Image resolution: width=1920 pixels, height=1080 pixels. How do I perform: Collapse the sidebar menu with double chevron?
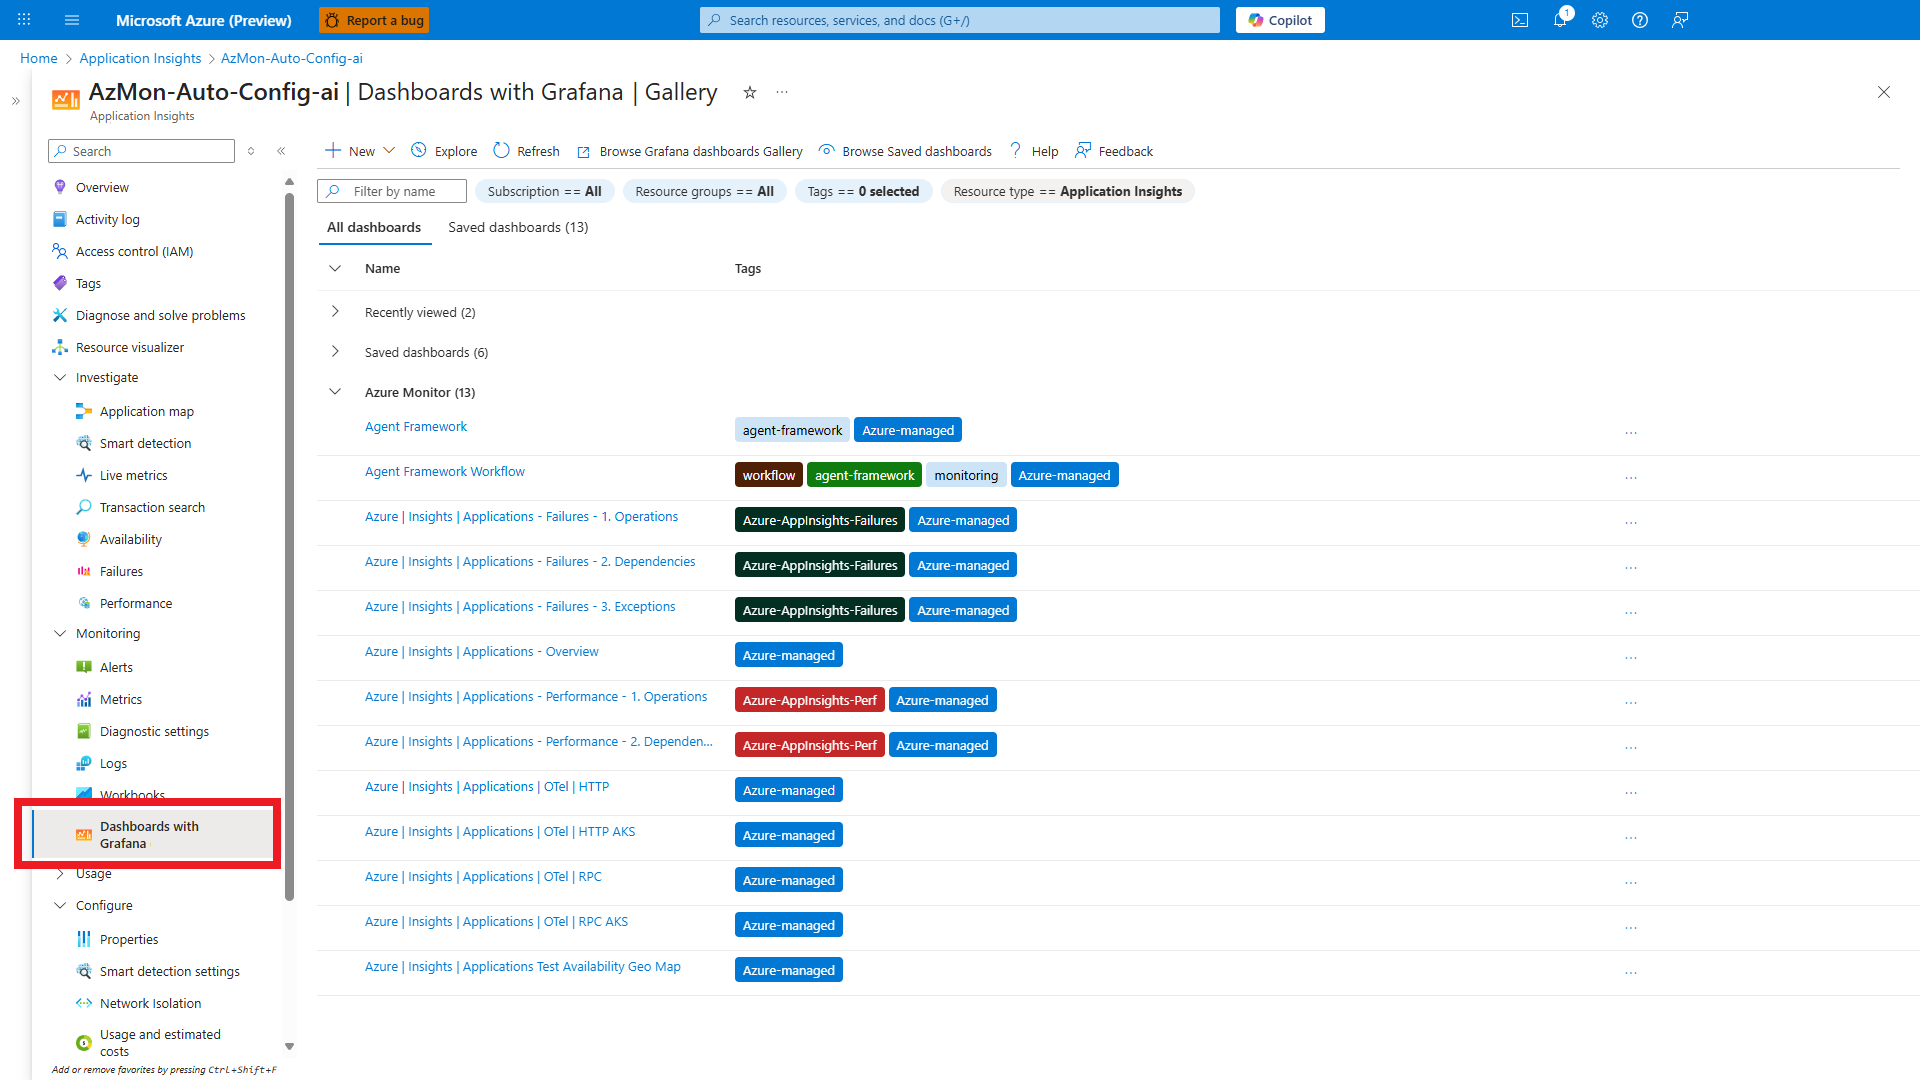(281, 151)
